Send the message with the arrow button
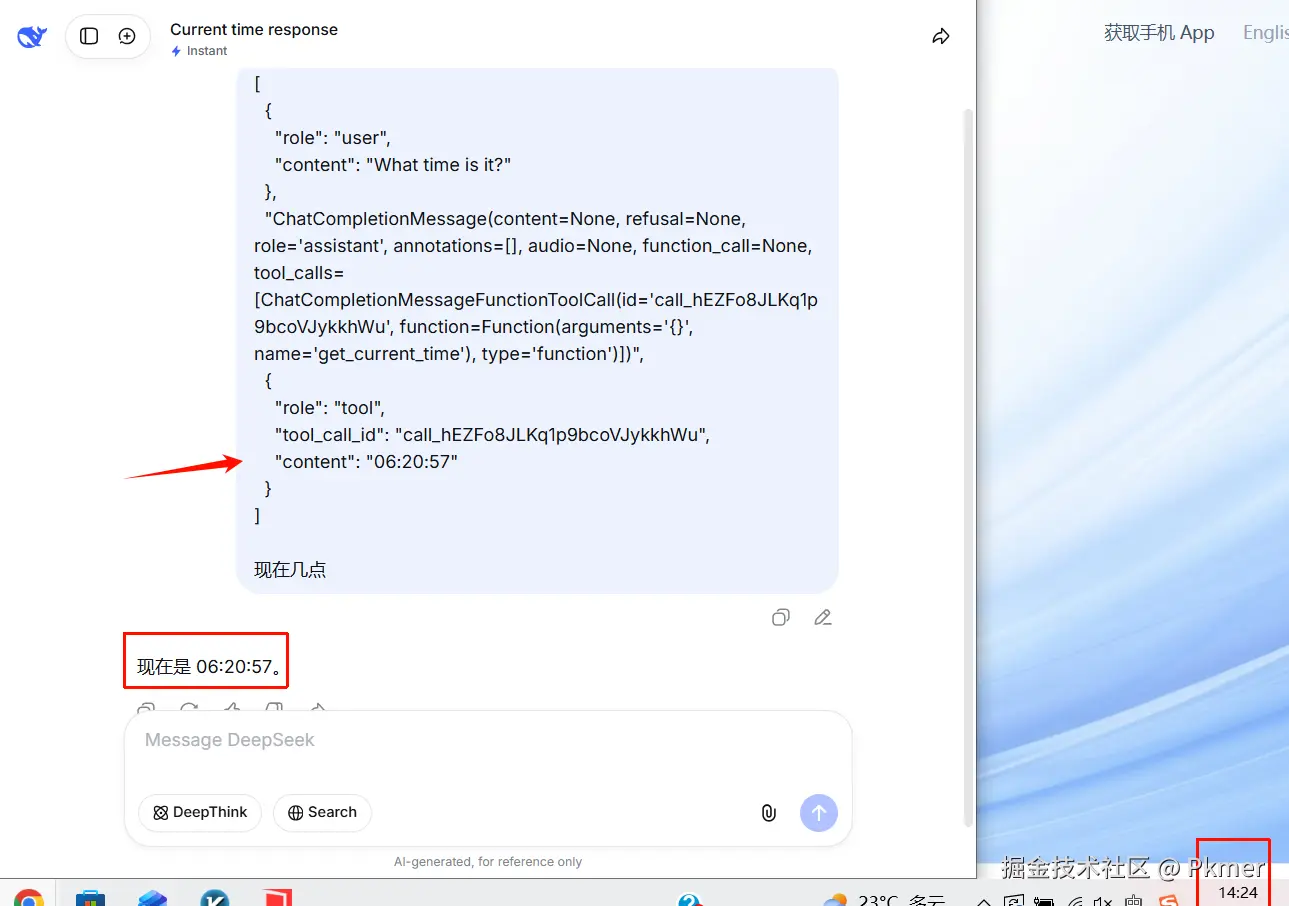This screenshot has height=906, width=1289. point(819,813)
